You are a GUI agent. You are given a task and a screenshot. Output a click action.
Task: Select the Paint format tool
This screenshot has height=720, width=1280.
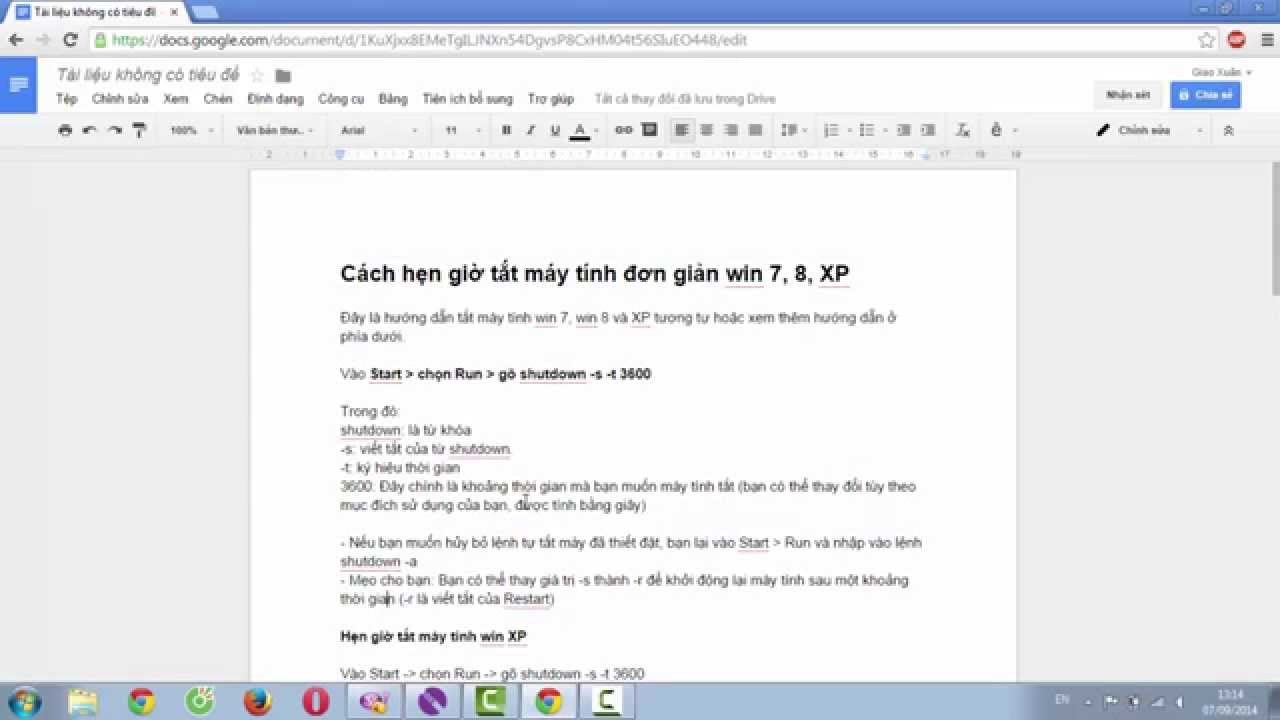coord(139,130)
